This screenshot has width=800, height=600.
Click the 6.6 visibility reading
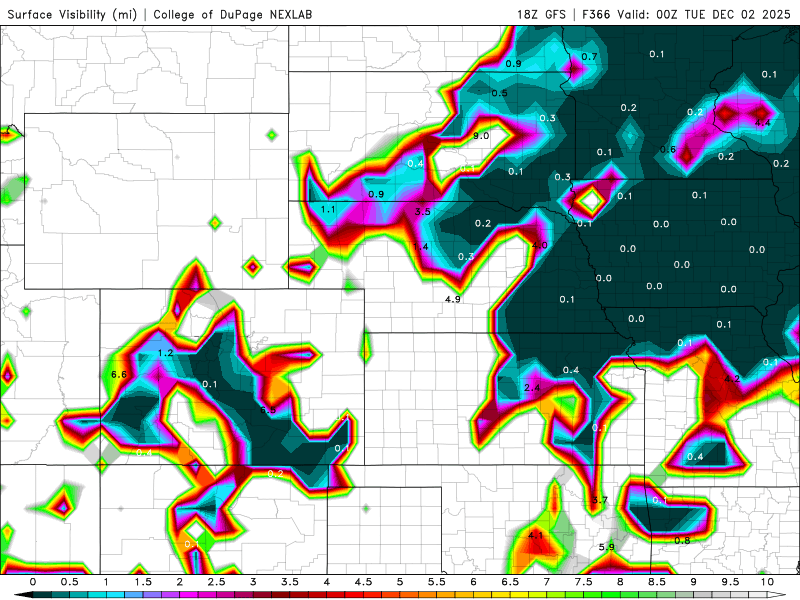[119, 374]
